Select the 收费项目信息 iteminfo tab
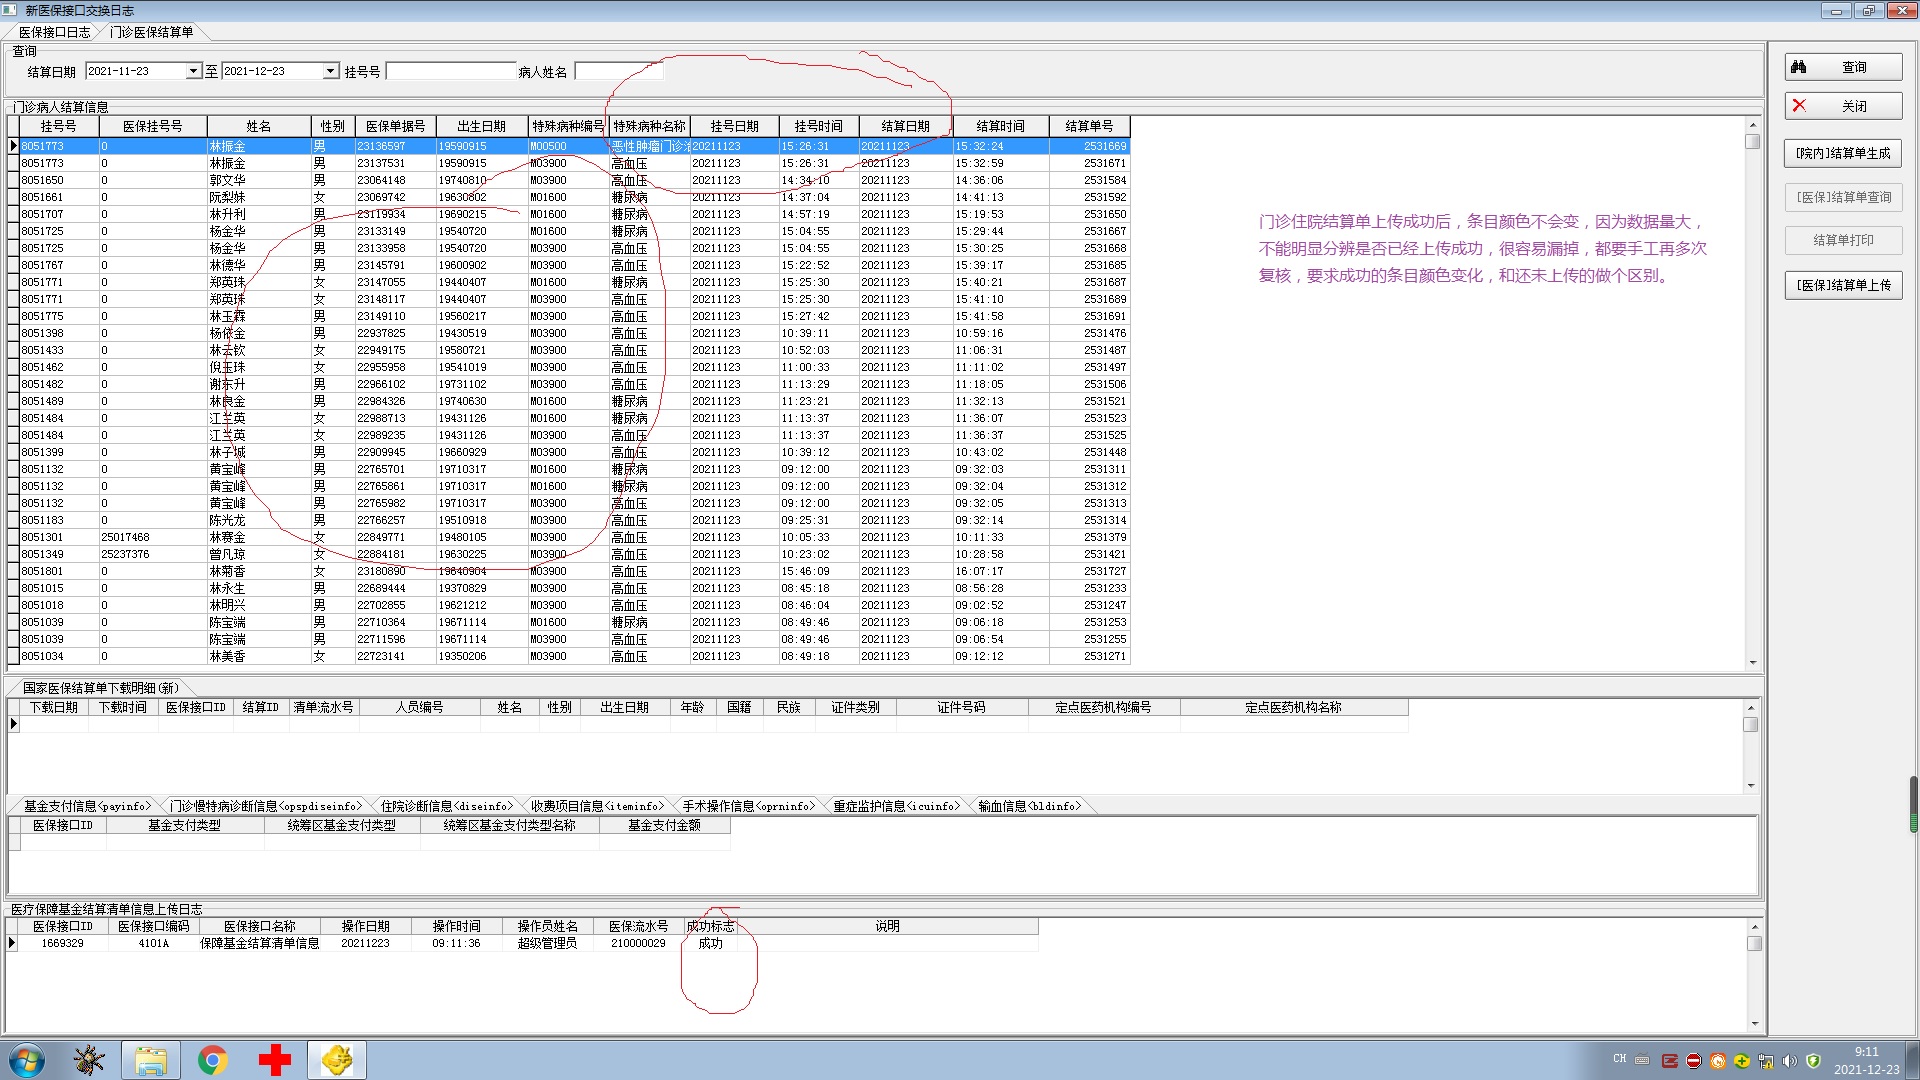Screen dimensions: 1920x1080 [x=596, y=806]
